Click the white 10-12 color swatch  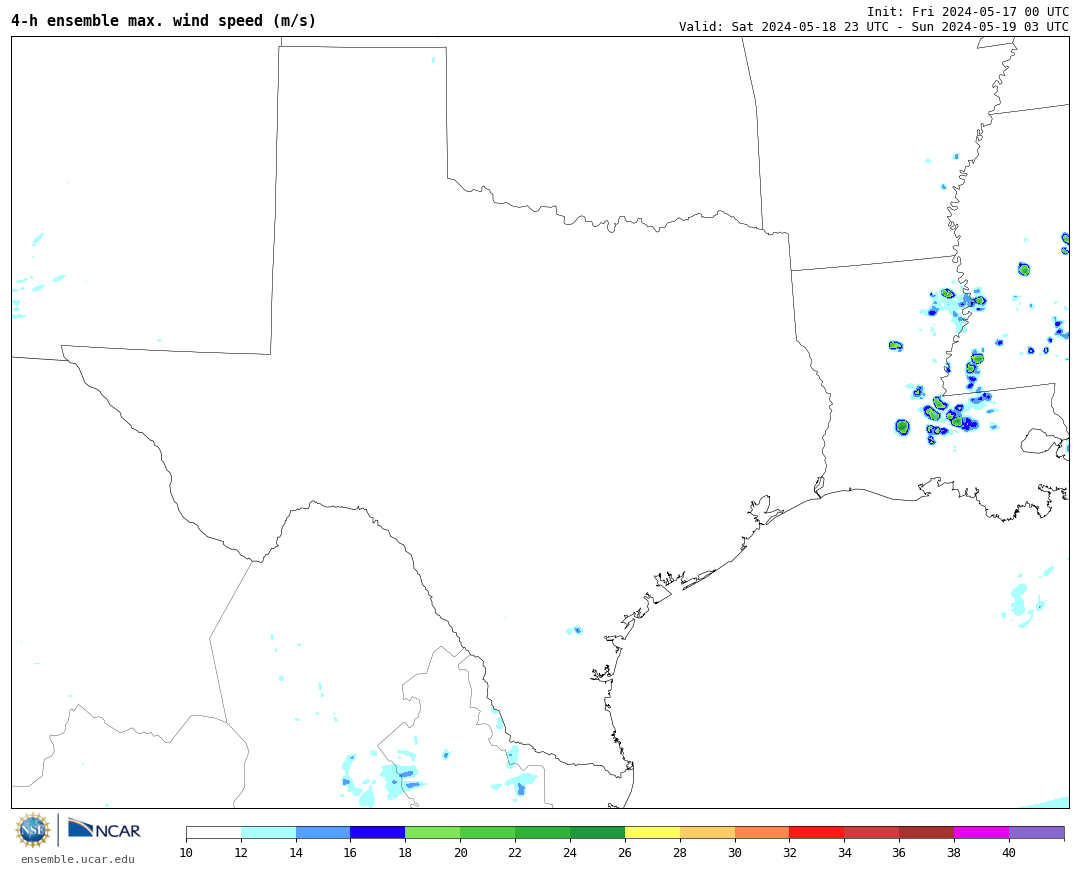[x=214, y=832]
